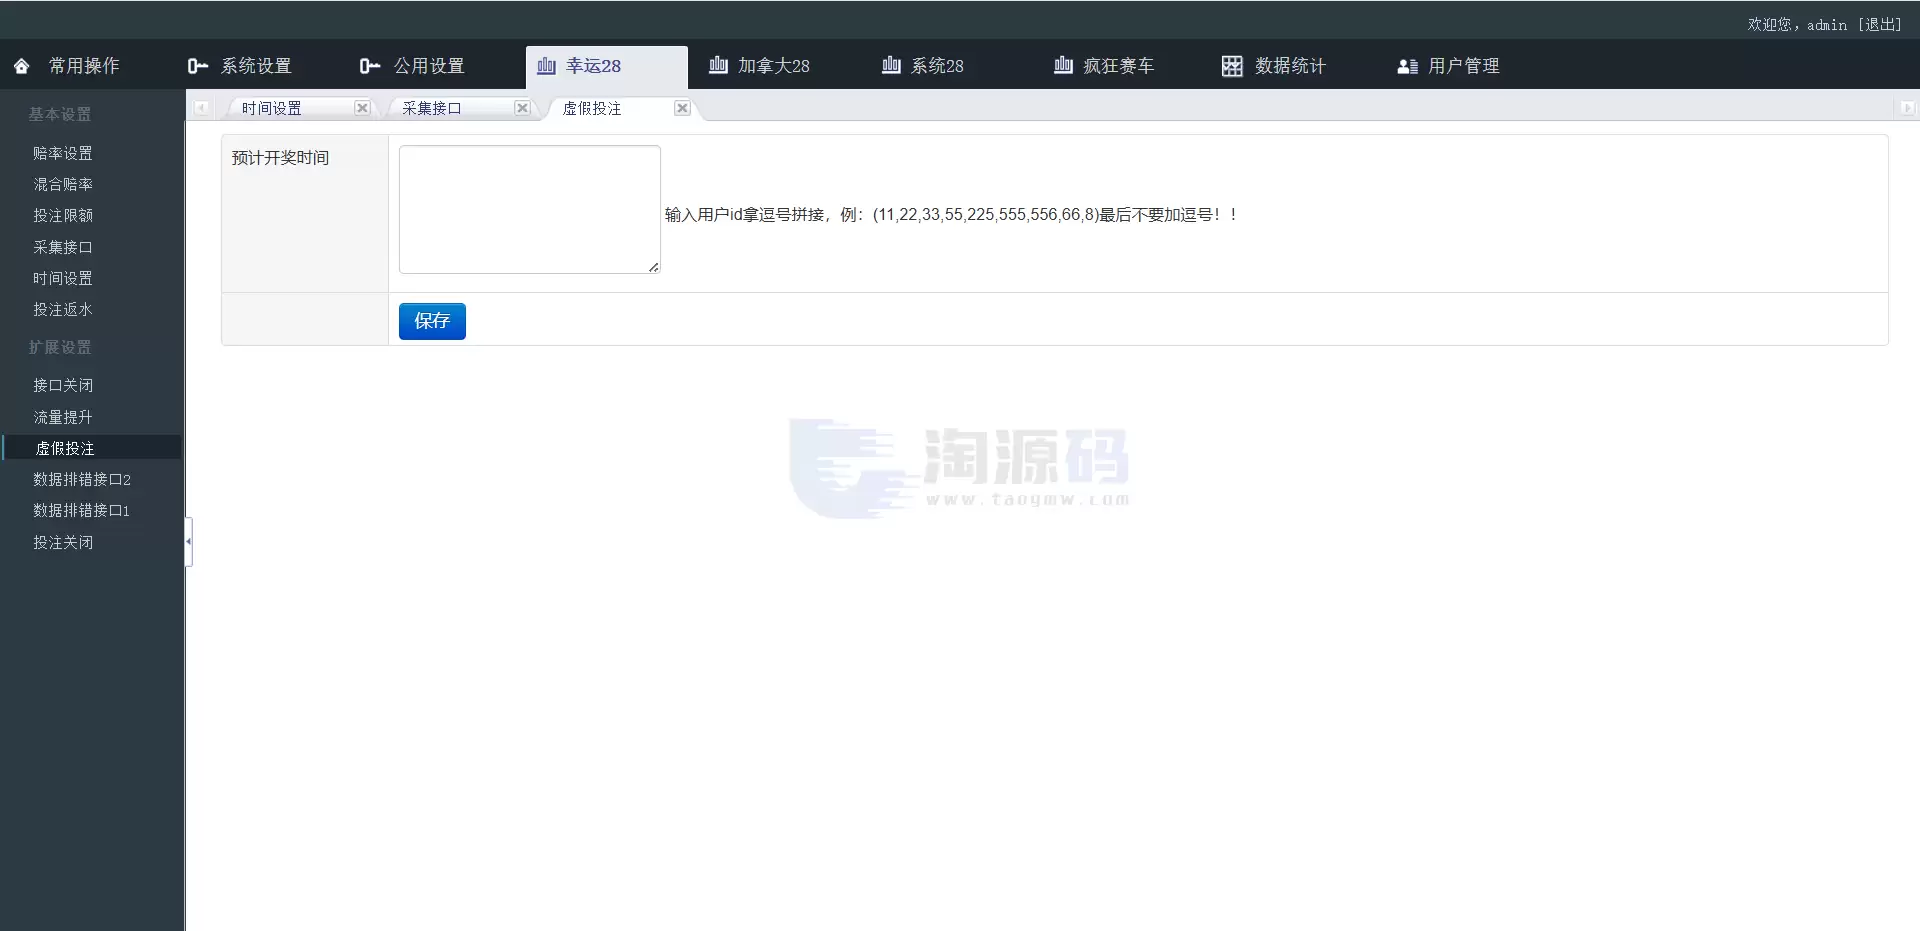
Task: Click the 扩展设置 section header
Action: 60,347
